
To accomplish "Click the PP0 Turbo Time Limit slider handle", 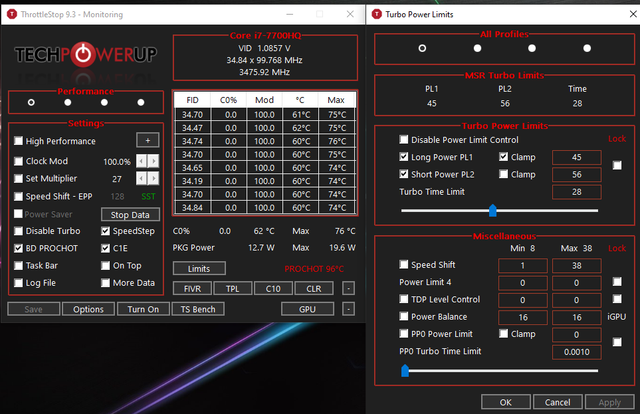I will tap(405, 371).
